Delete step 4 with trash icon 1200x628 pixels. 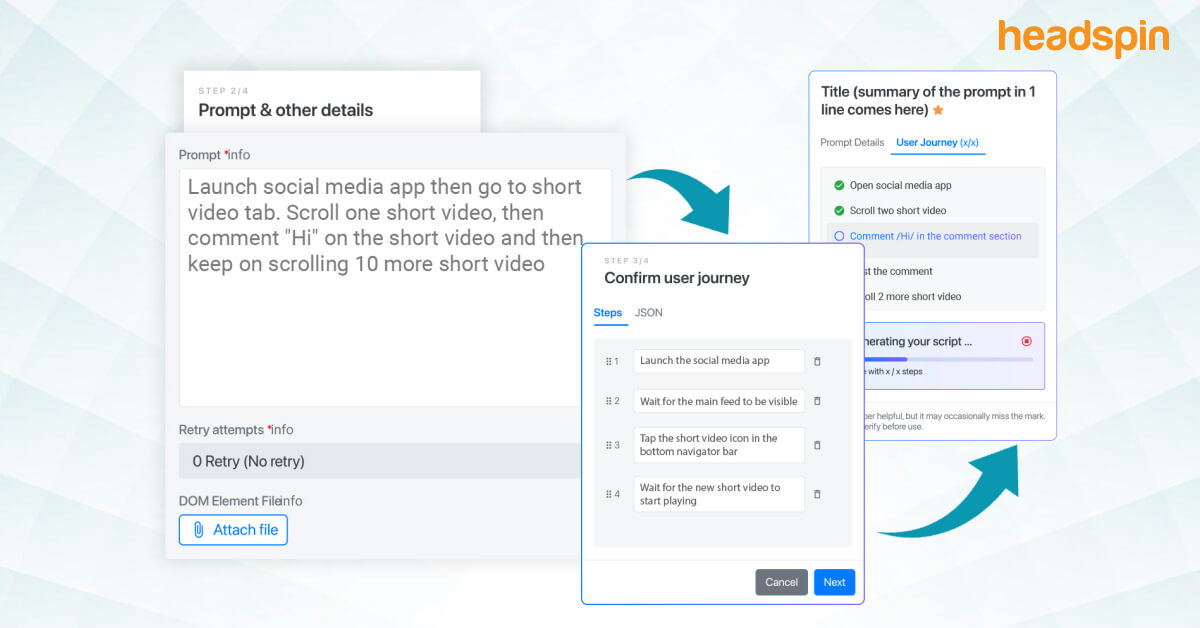click(x=817, y=494)
